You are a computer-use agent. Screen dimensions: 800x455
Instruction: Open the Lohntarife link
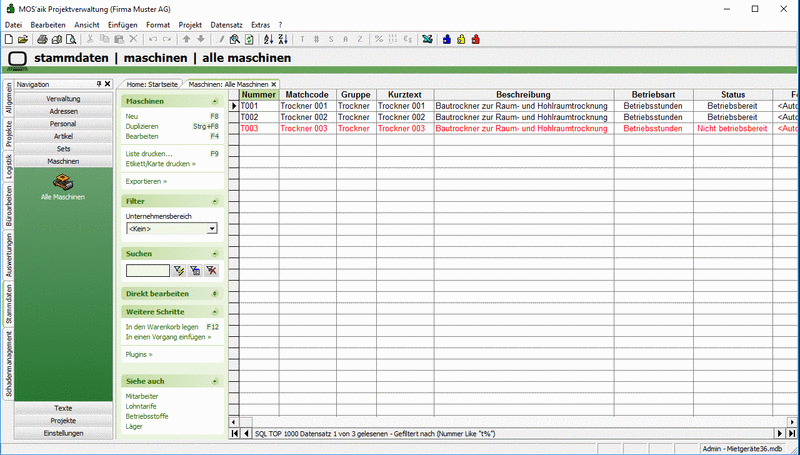[141, 407]
